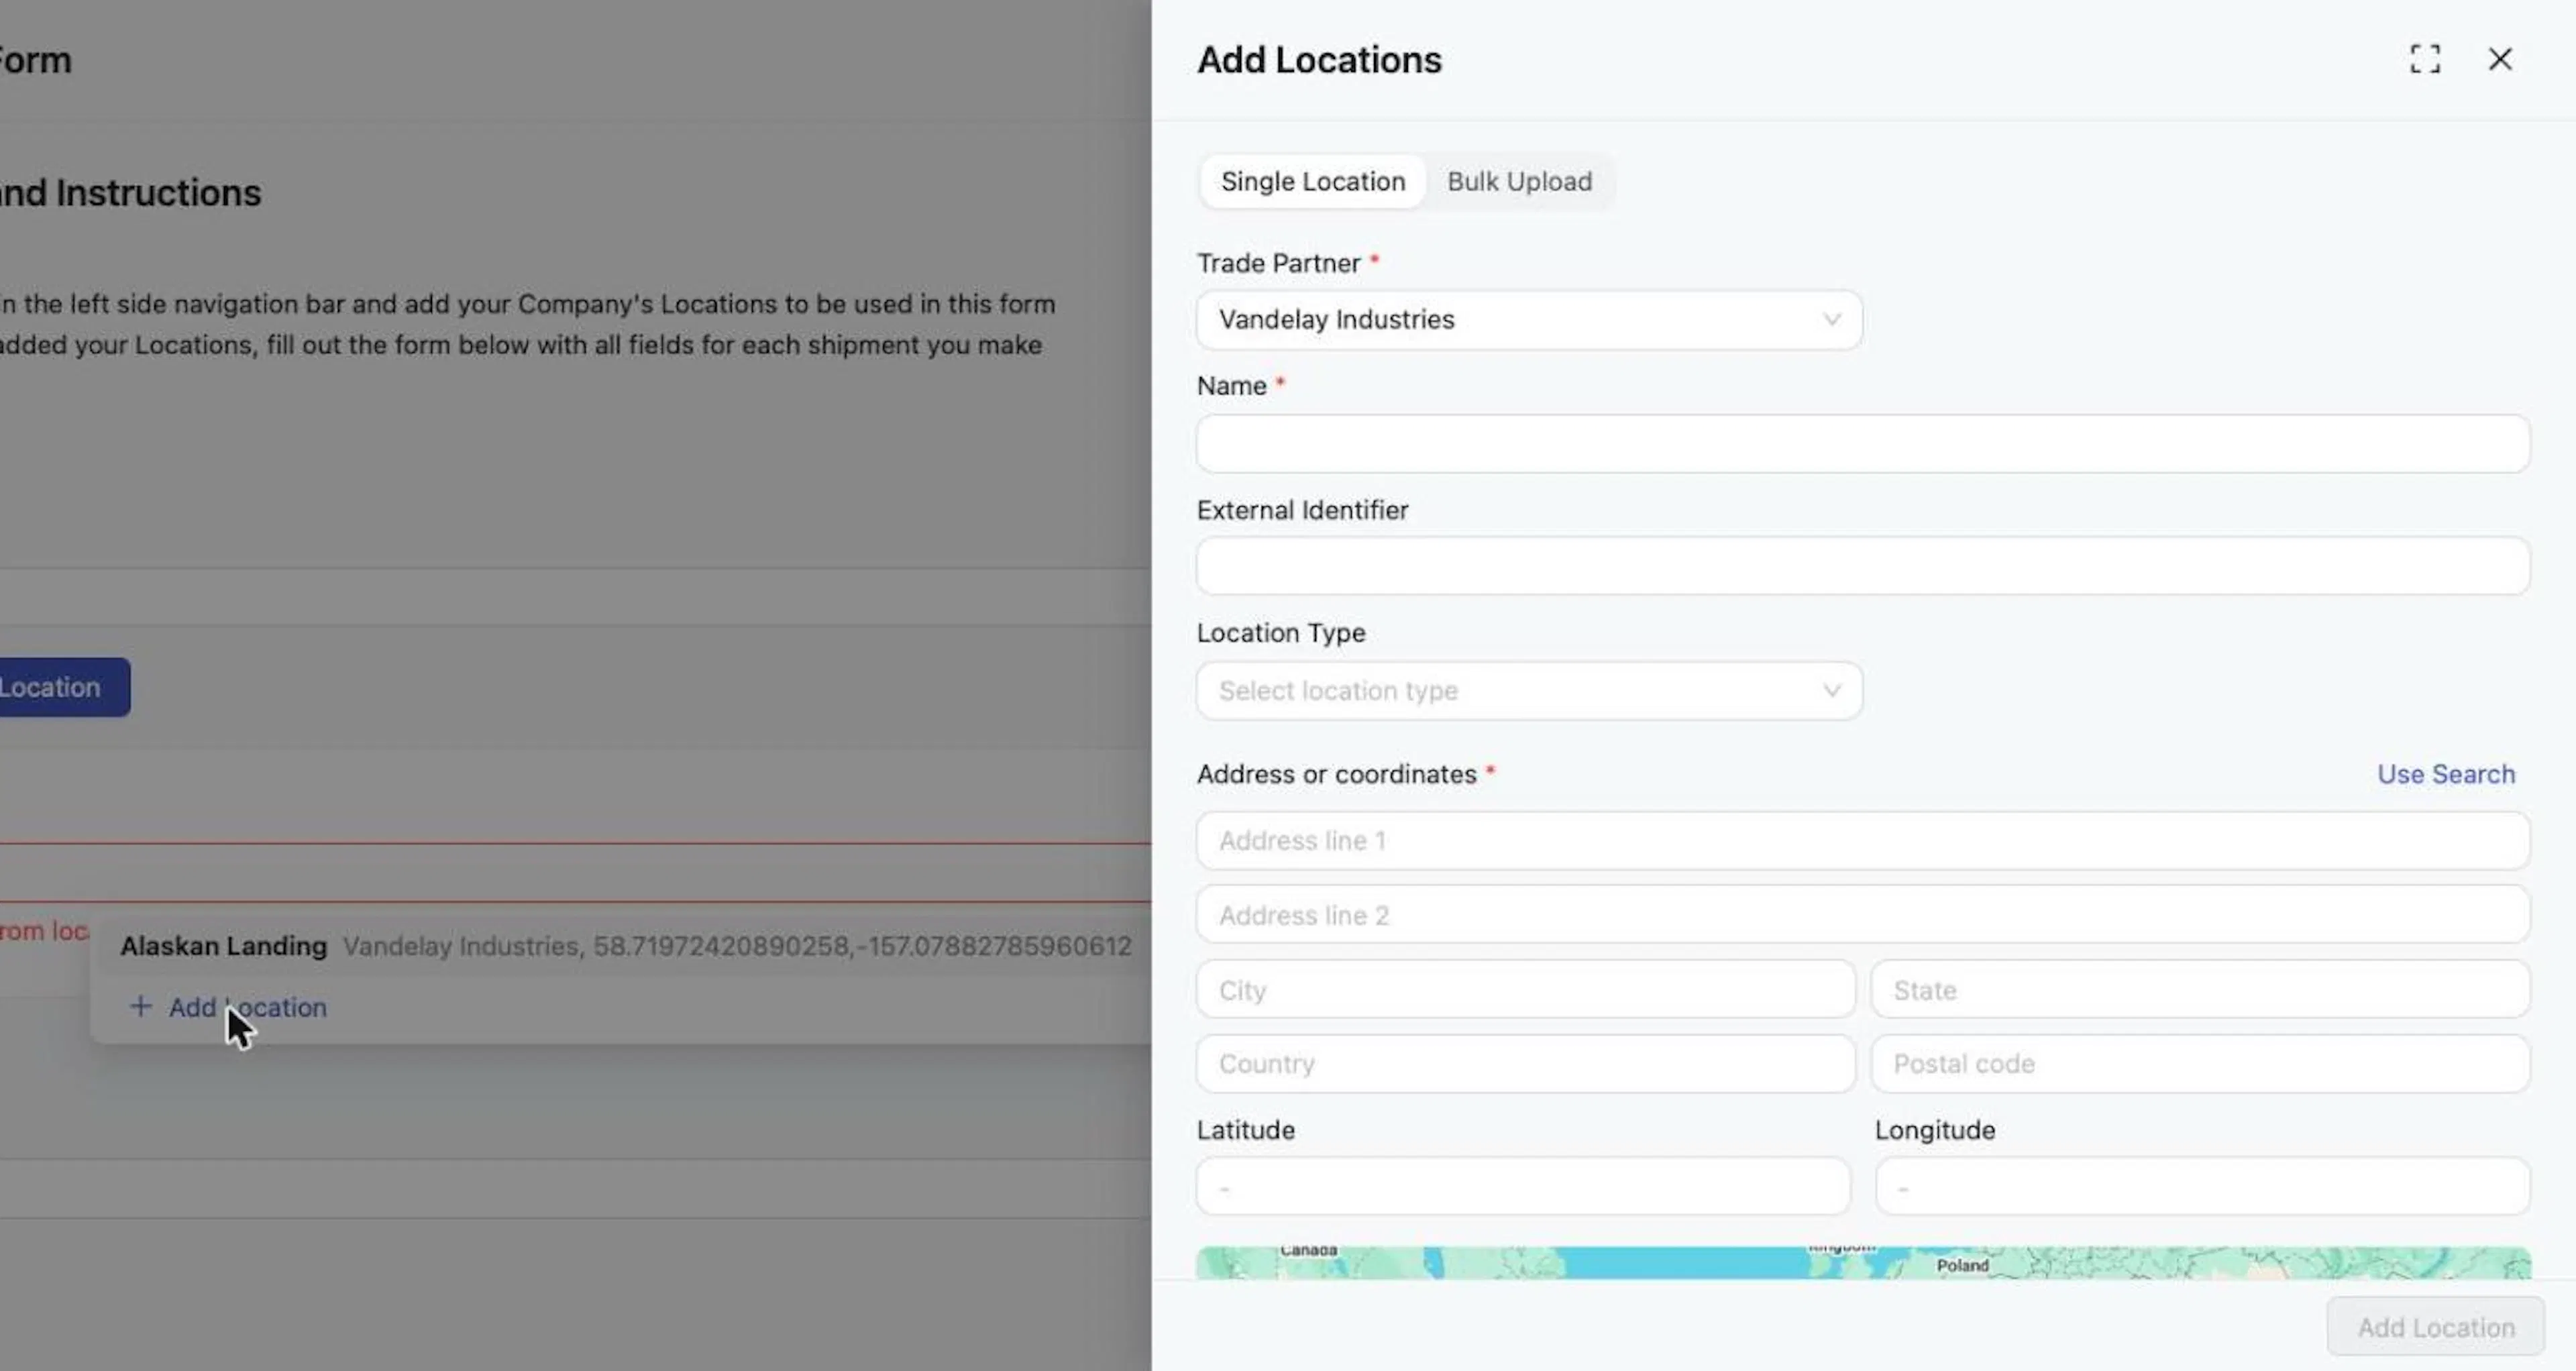
Task: Click the Add Location link in dropdown list
Action: point(247,1008)
